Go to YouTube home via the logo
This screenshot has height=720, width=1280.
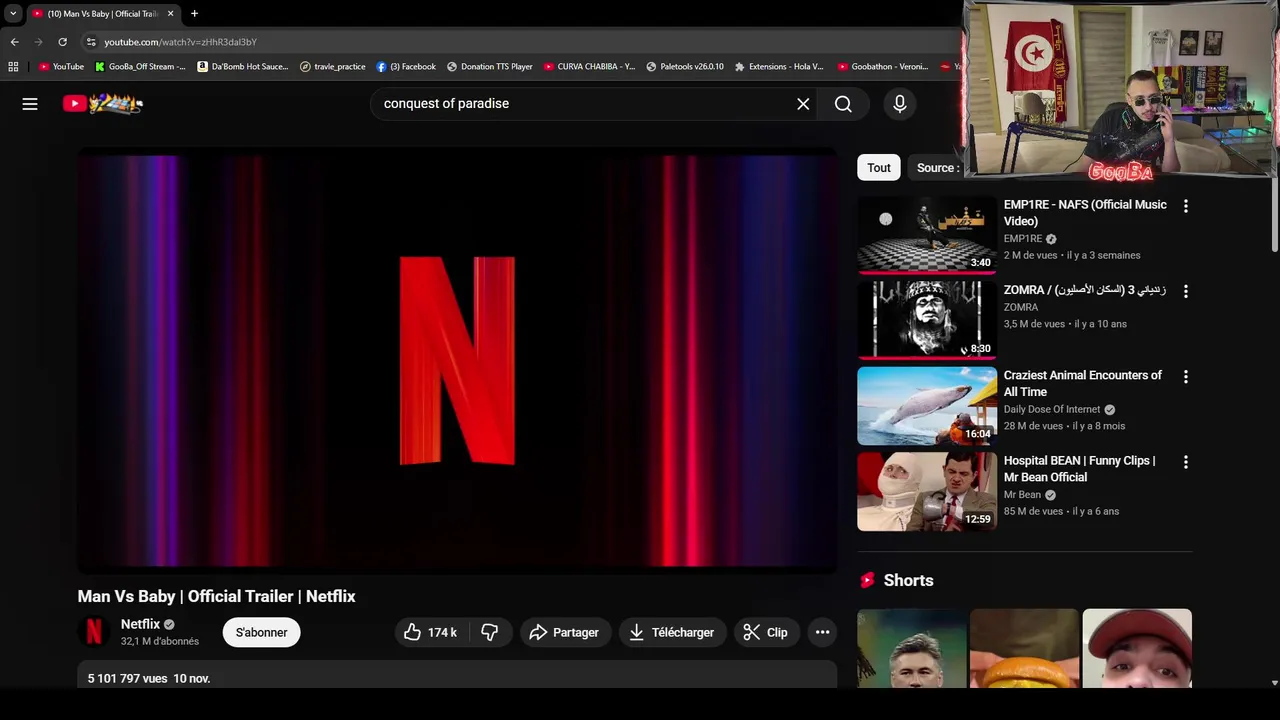103,103
